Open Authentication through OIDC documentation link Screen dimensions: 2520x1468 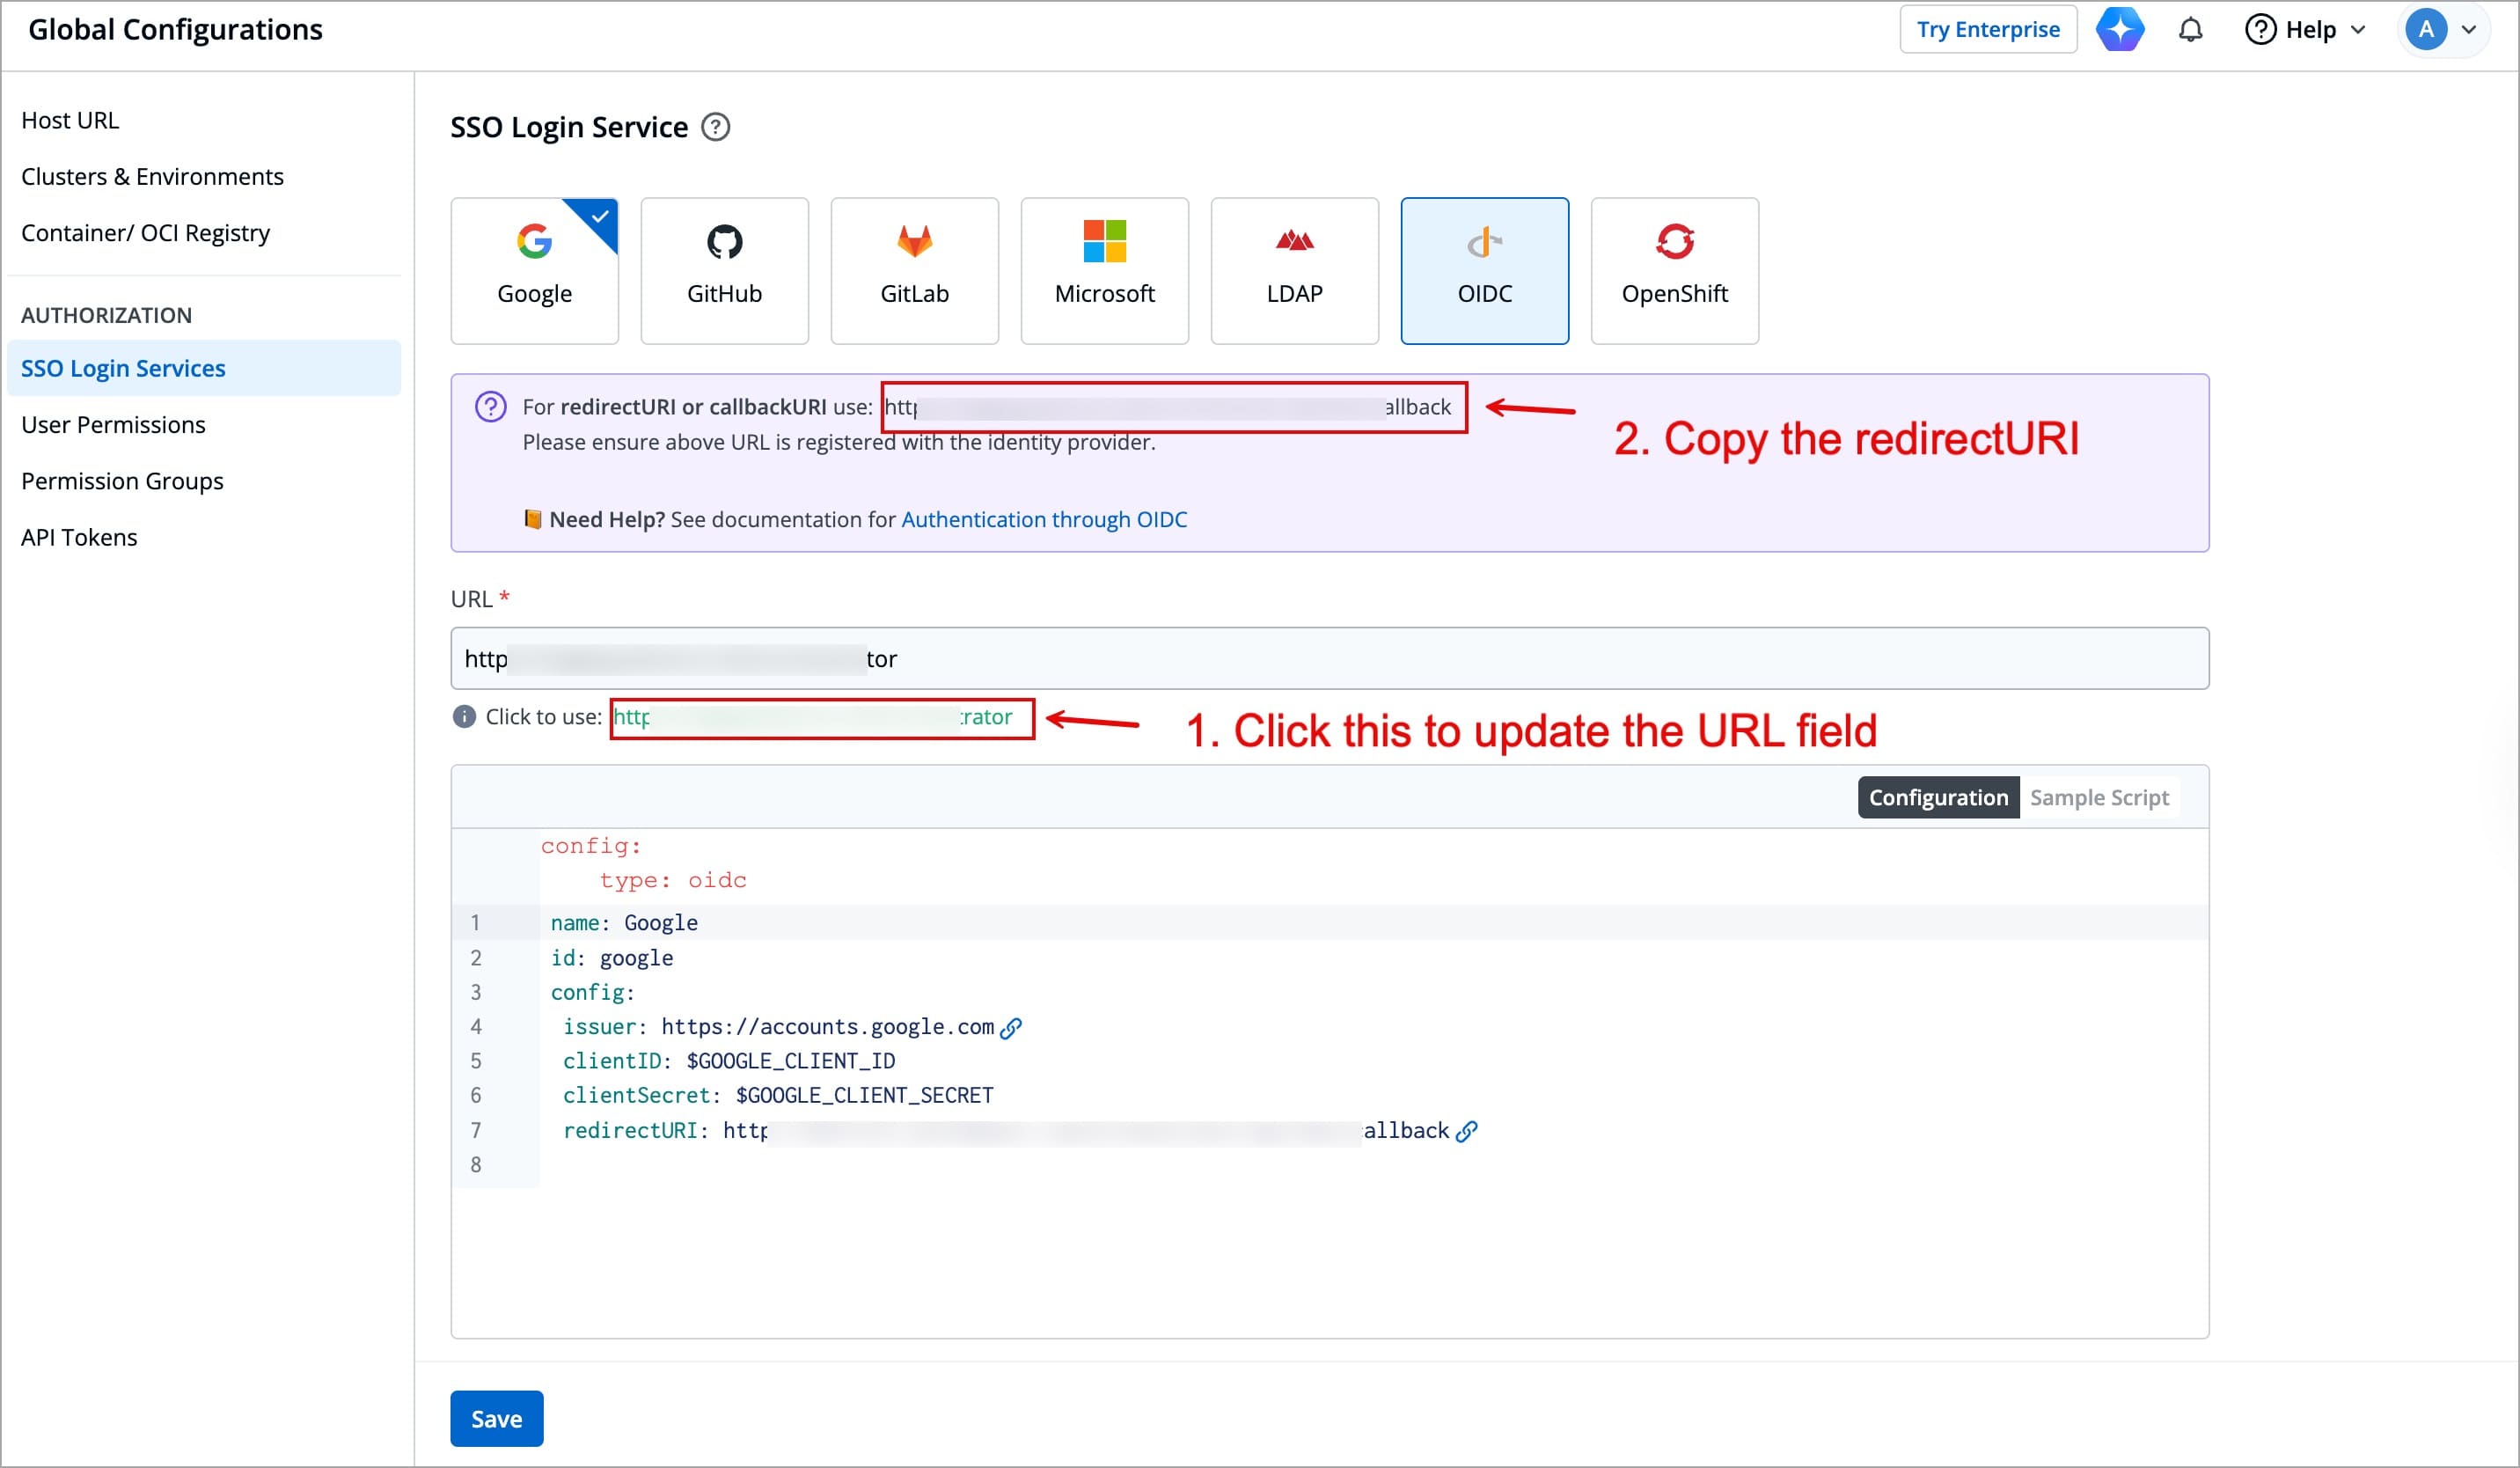(1044, 519)
